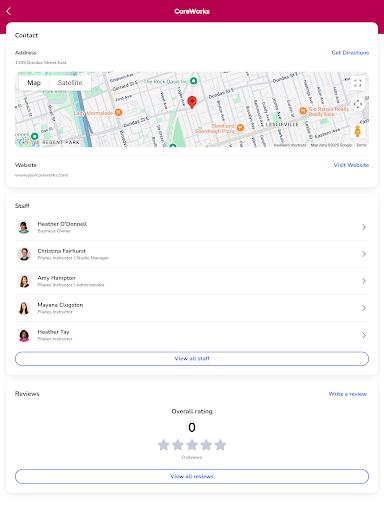Open map Terms link
The width and height of the screenshot is (384, 512).
[x=362, y=145]
